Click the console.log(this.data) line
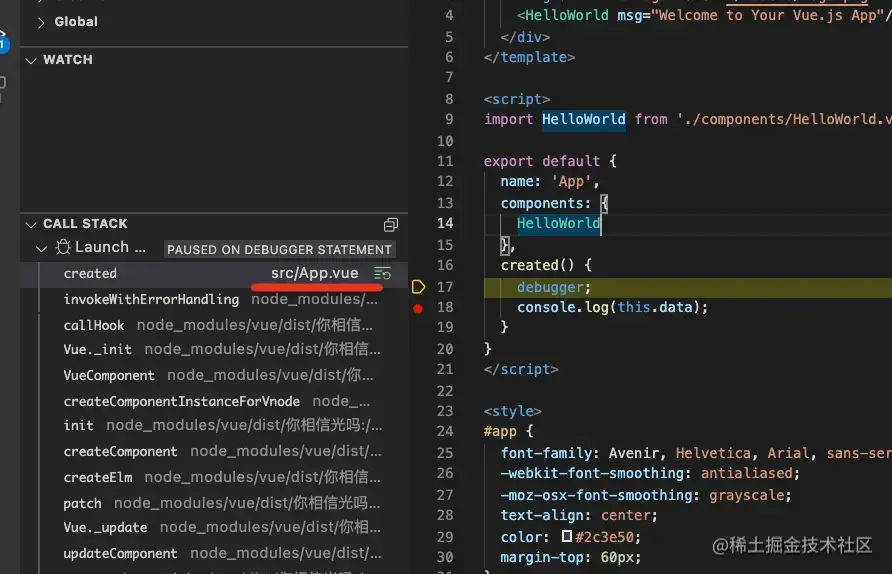892x574 pixels. (x=612, y=308)
